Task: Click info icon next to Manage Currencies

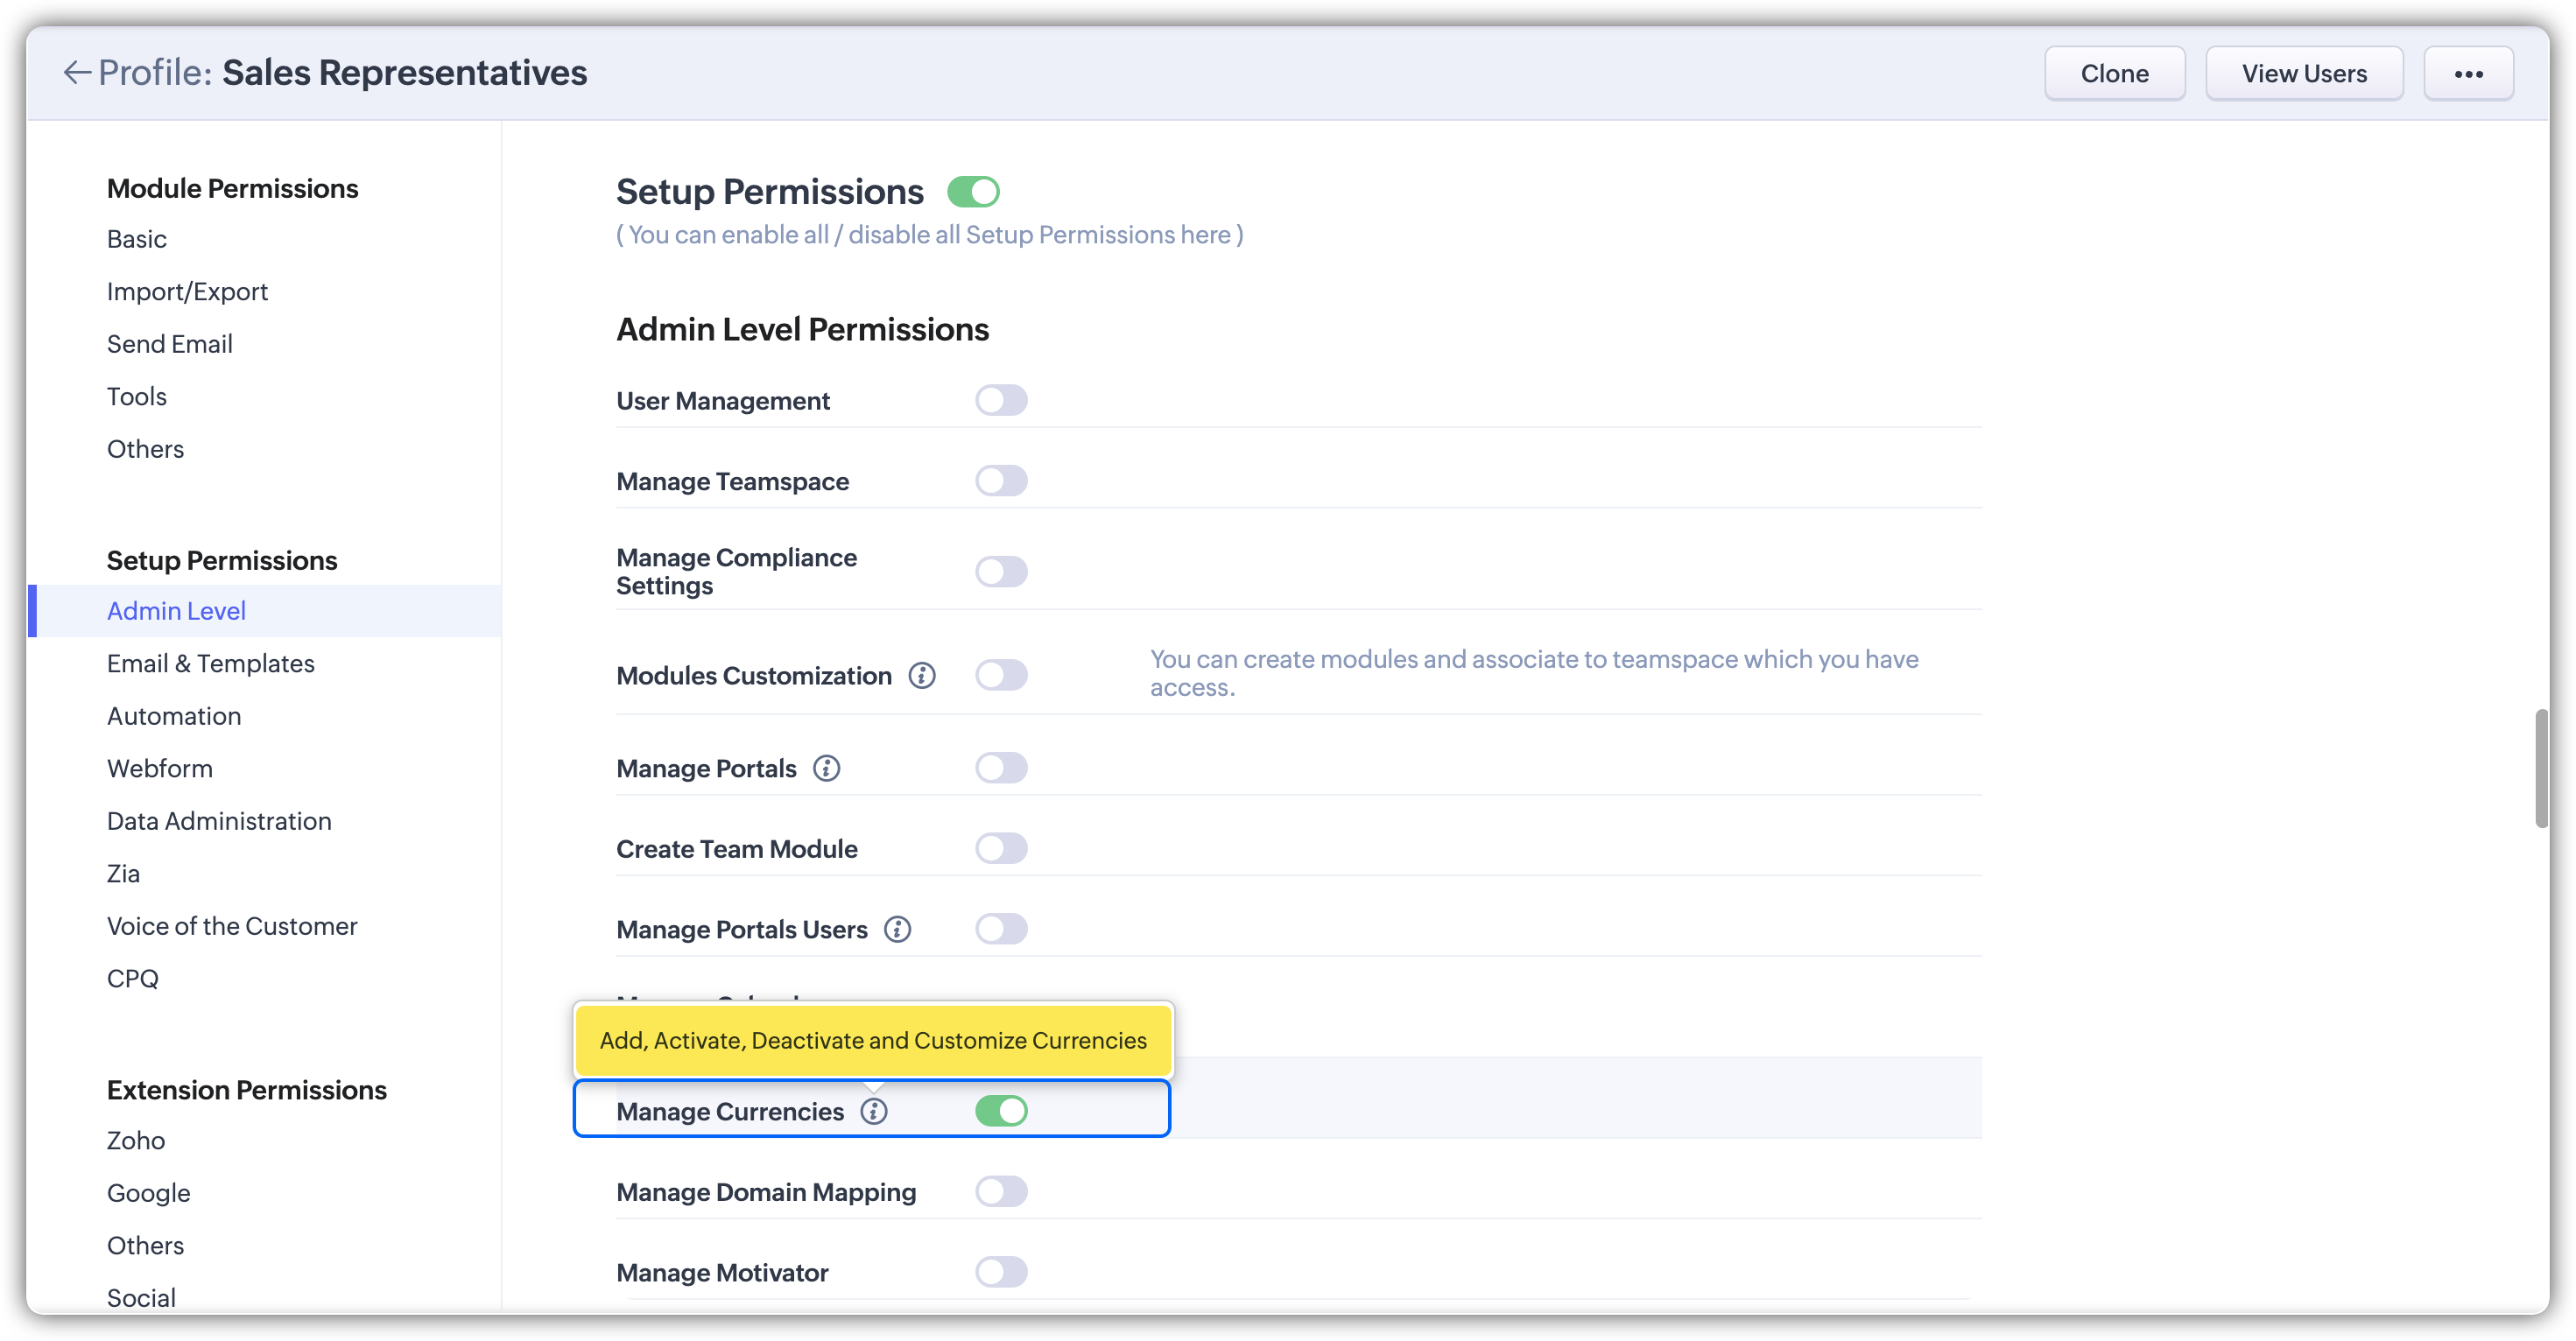Action: tap(874, 1112)
